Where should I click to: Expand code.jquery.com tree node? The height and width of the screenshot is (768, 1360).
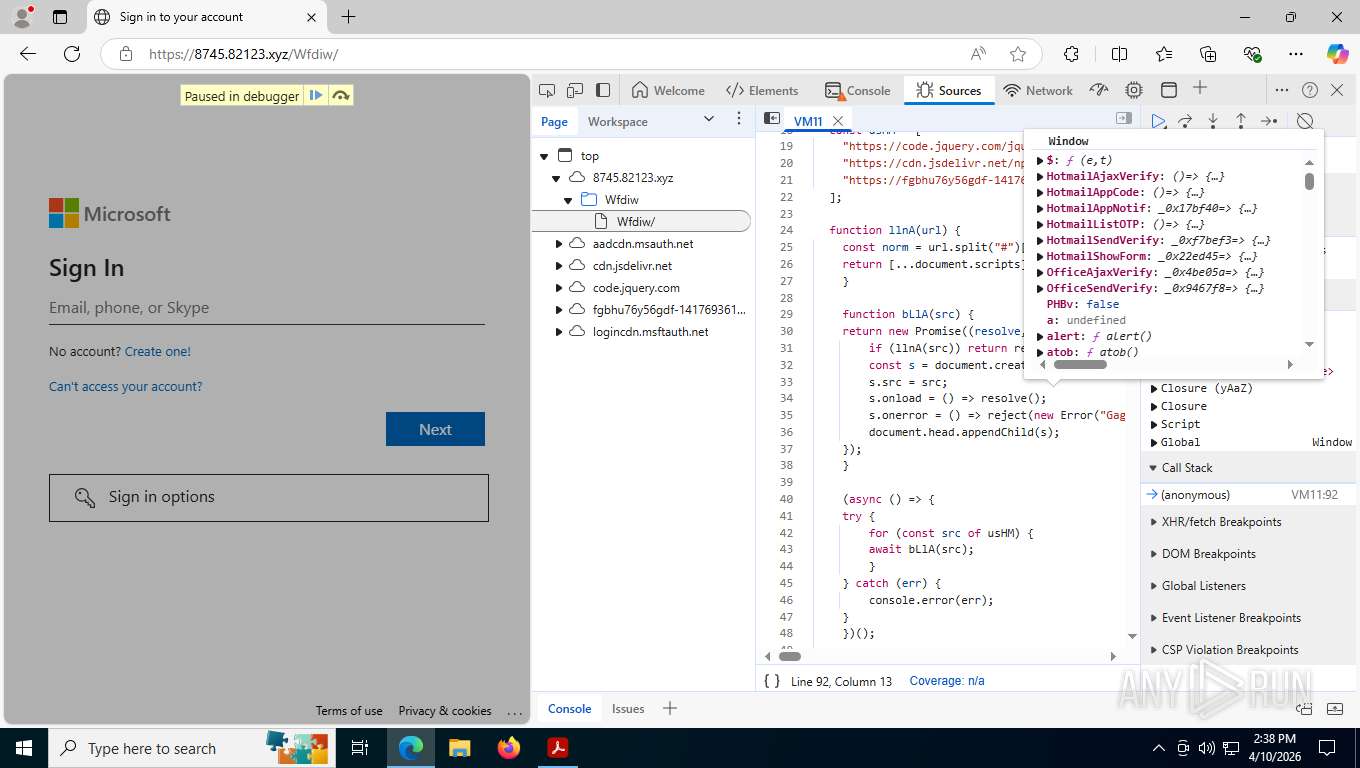559,288
